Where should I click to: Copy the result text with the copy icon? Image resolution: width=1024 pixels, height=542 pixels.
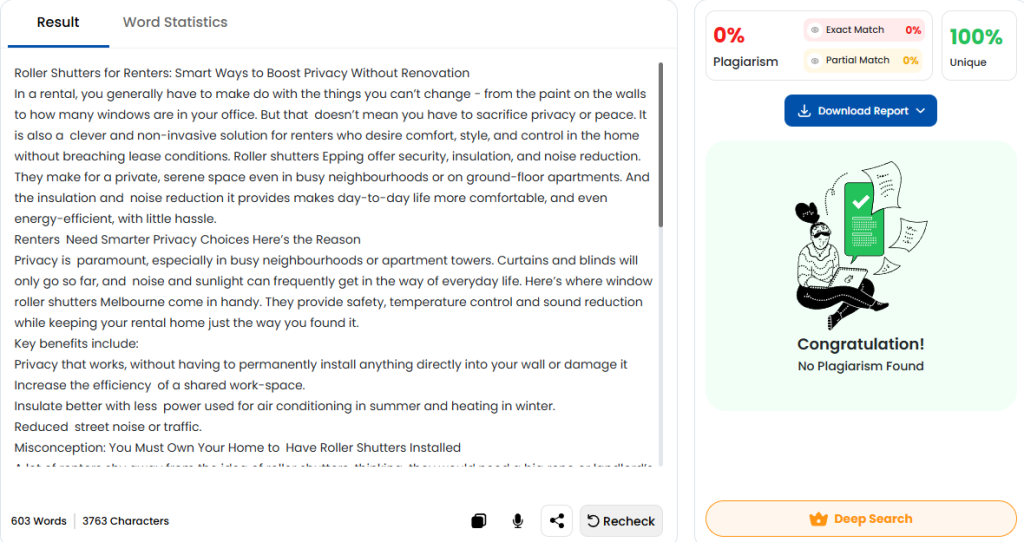tap(479, 521)
